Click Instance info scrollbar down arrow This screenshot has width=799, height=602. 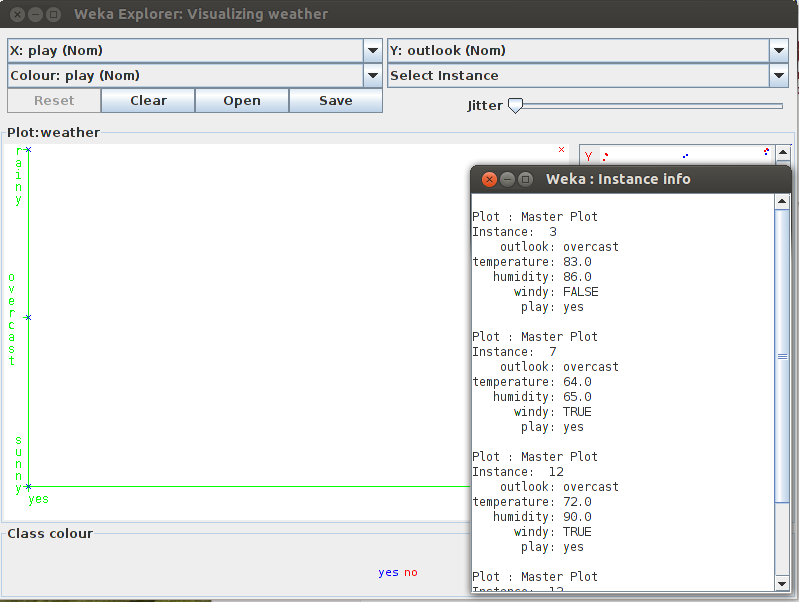[782, 584]
